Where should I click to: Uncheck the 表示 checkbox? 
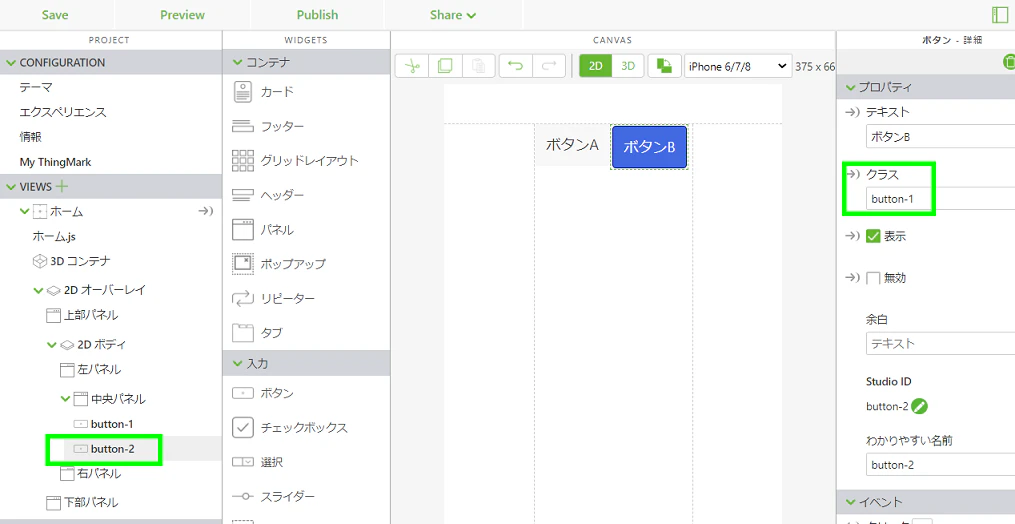[x=873, y=236]
